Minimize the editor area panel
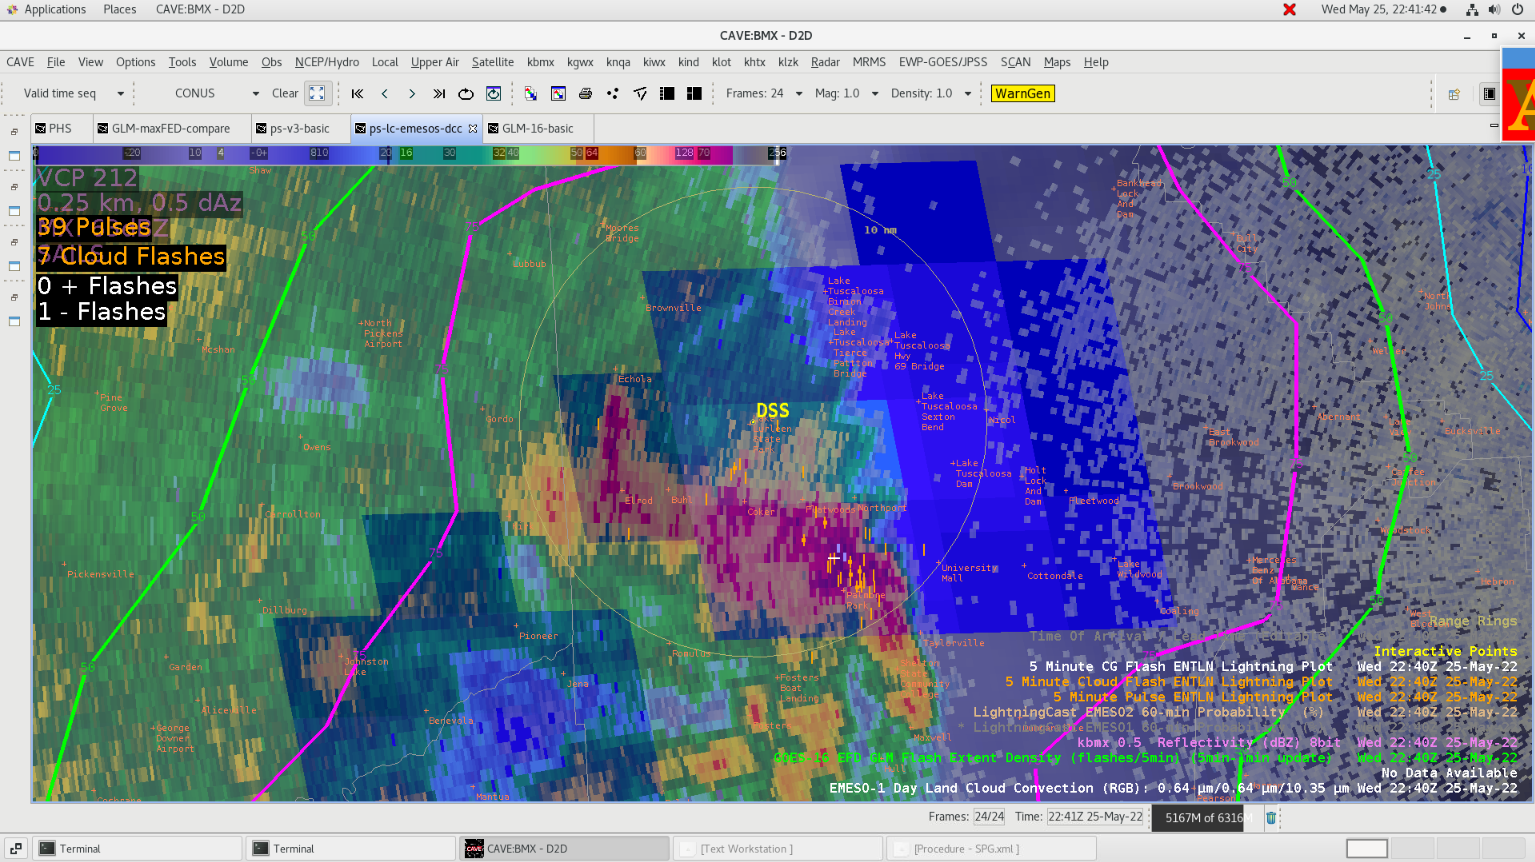 tap(1494, 126)
